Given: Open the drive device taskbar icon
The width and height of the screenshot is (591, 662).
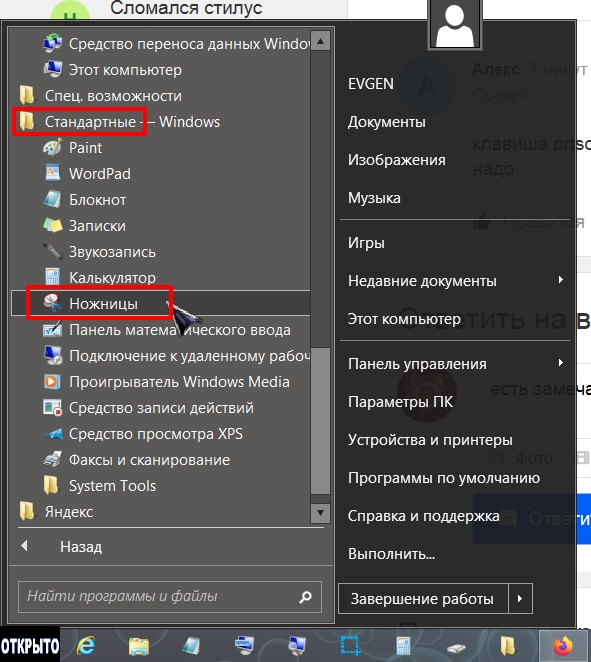Looking at the screenshot, I should tap(456, 647).
